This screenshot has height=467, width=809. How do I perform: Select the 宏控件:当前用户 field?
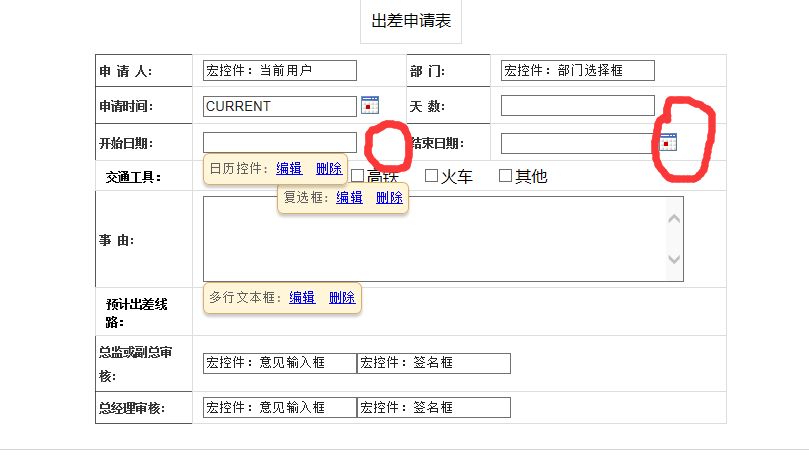(x=280, y=71)
